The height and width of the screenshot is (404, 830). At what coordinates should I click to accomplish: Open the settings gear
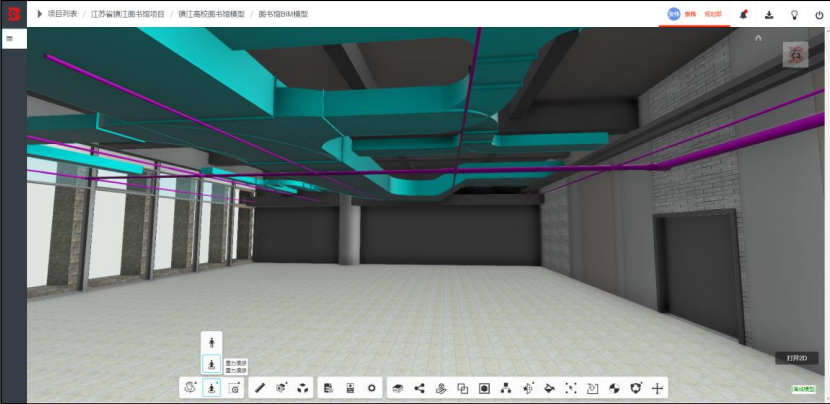coord(372,388)
